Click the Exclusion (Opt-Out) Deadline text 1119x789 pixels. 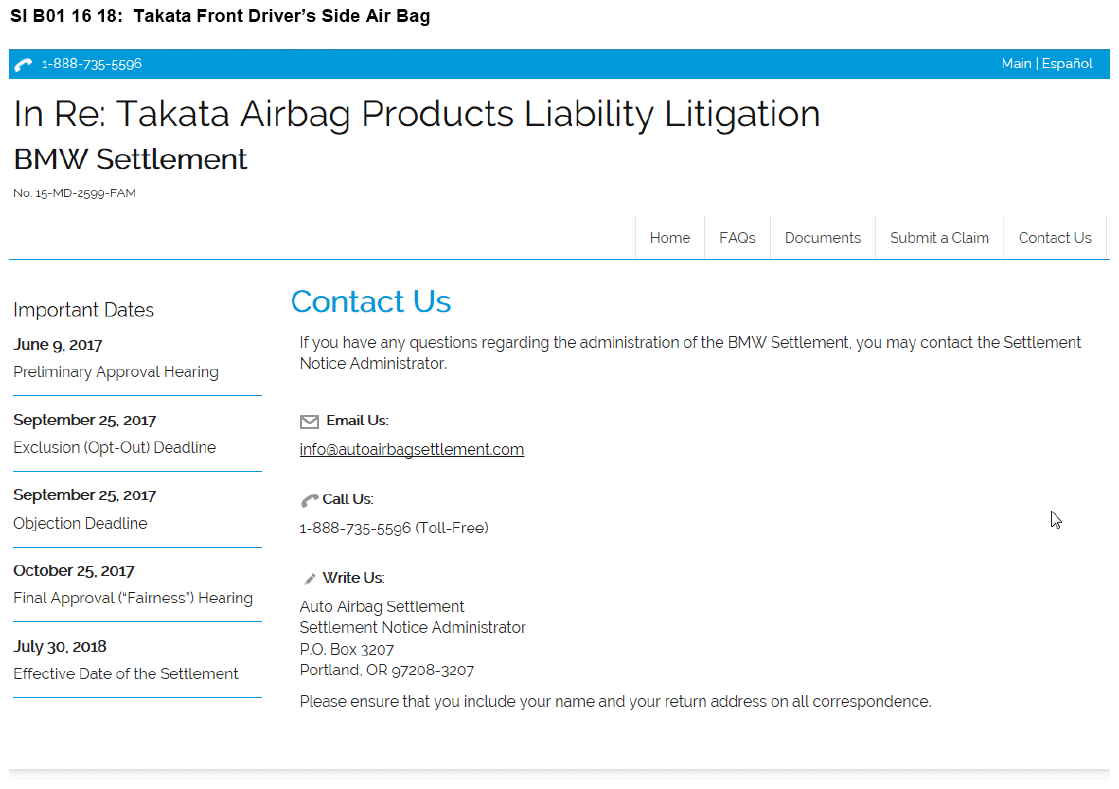(114, 448)
